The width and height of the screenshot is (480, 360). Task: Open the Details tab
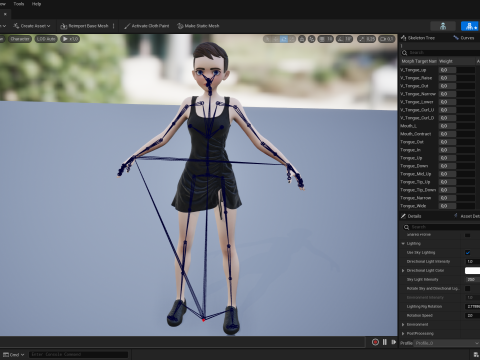(411, 216)
